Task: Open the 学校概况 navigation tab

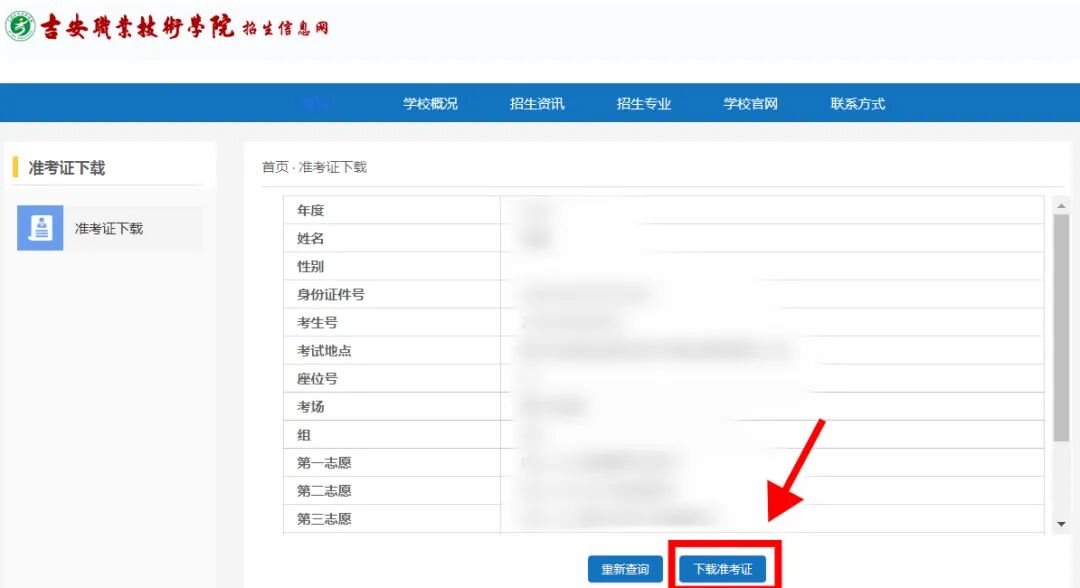Action: (430, 104)
